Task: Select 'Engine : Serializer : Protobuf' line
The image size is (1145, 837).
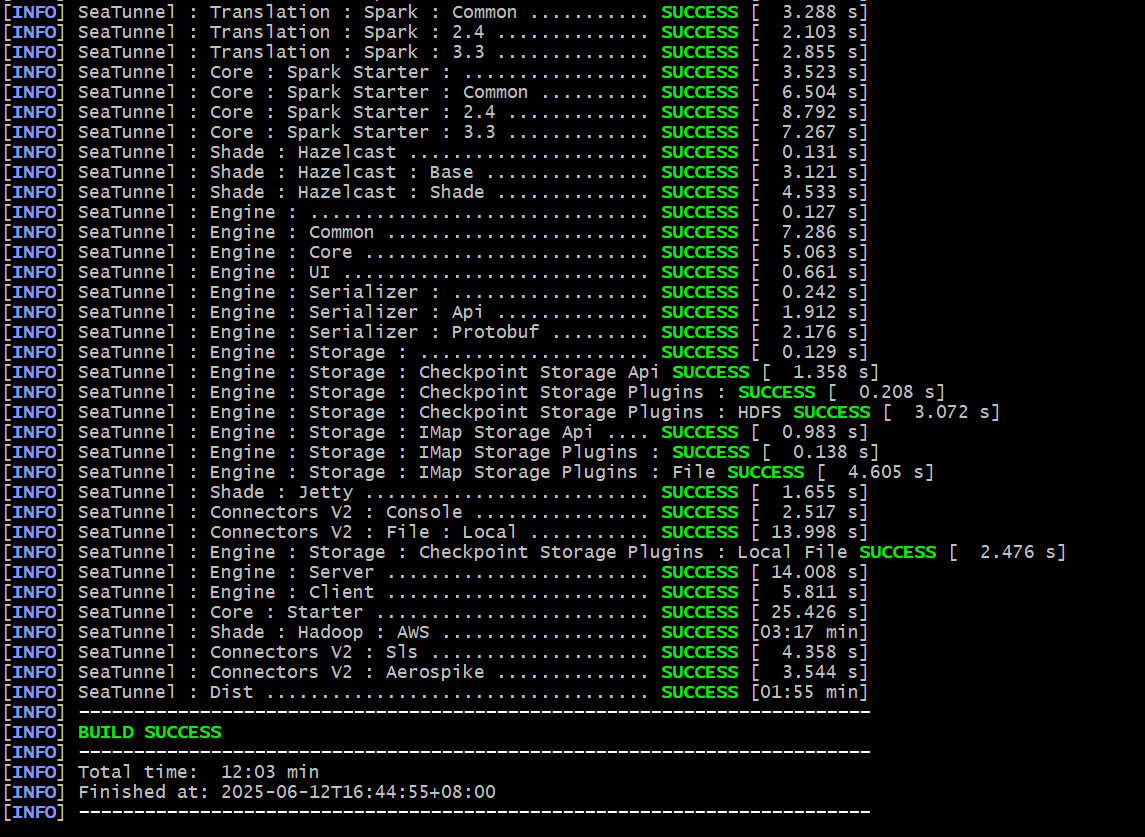Action: 435,332
